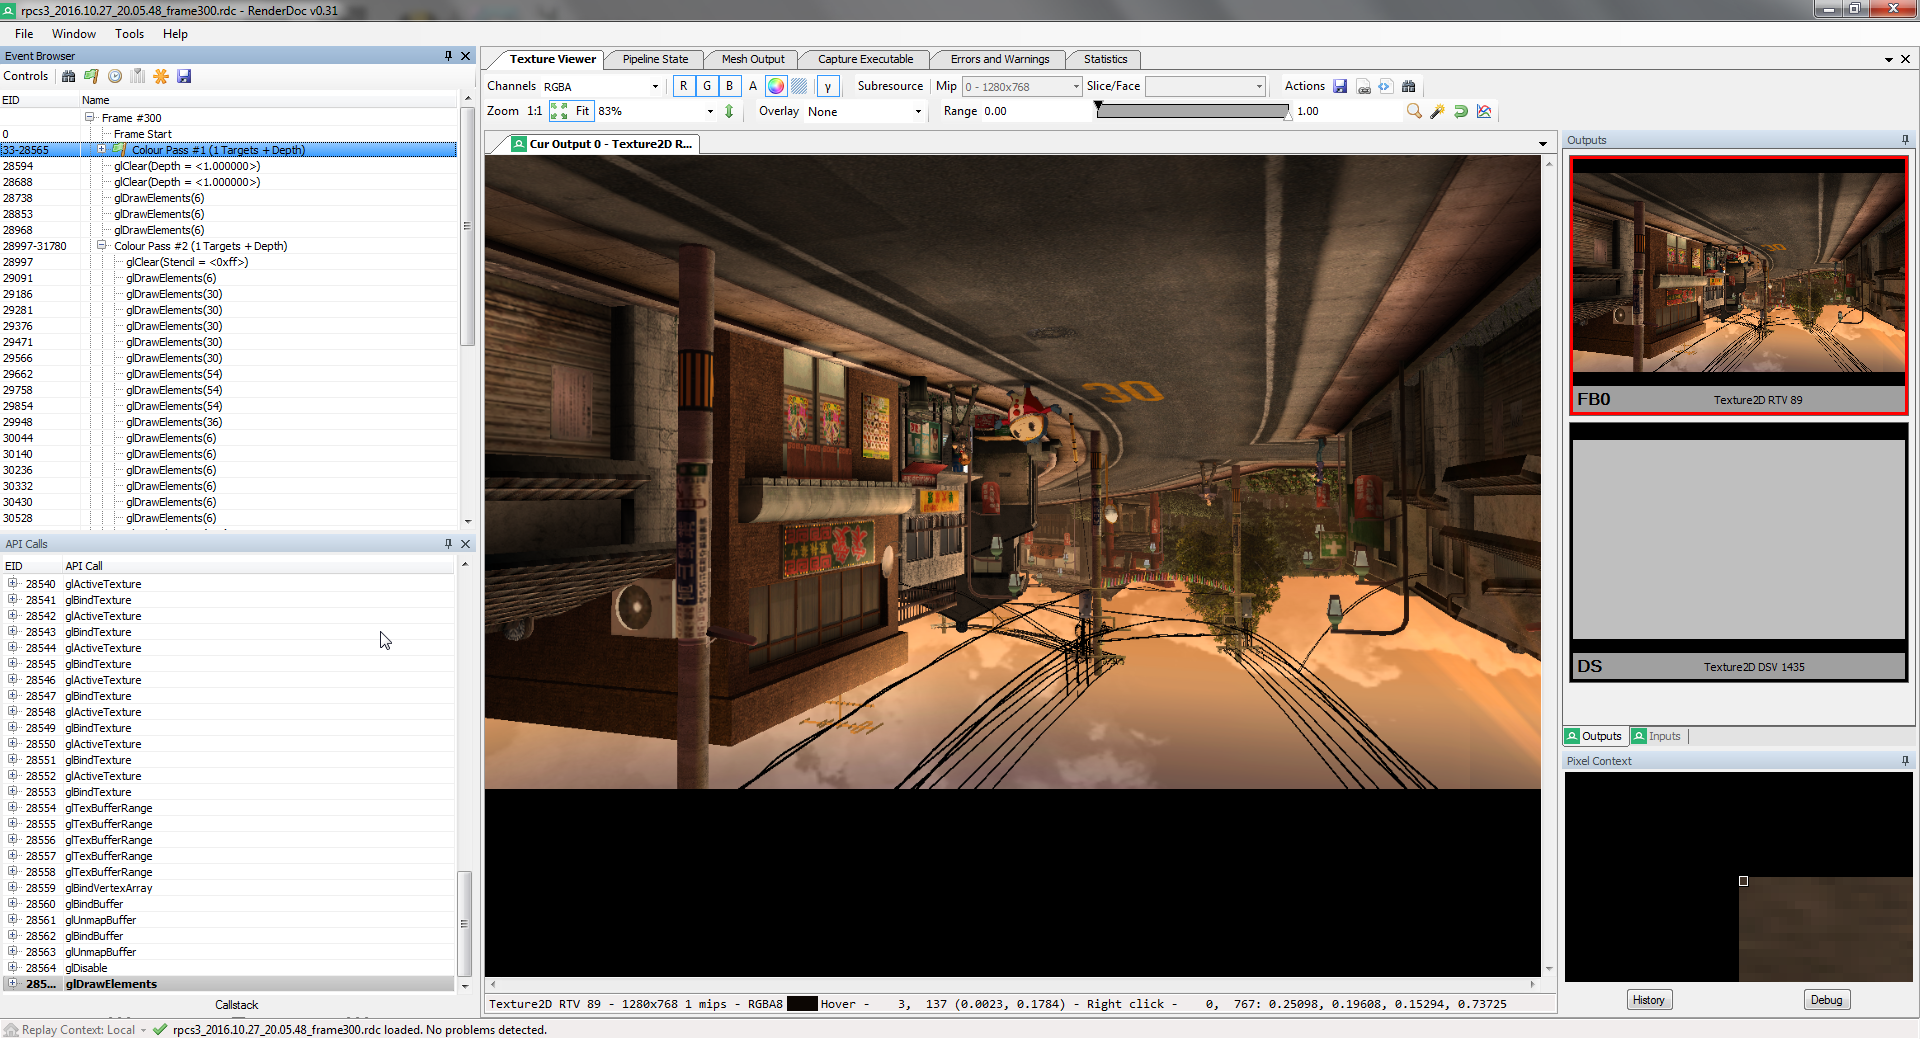Open the Tools menu
The image size is (1920, 1039).
tap(129, 34)
